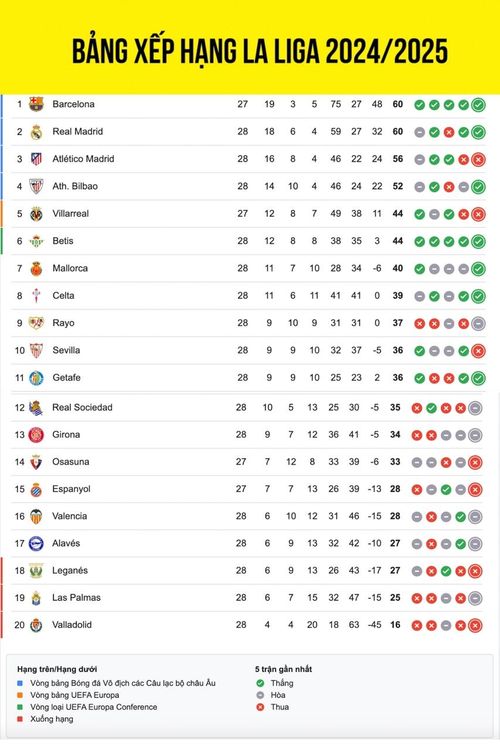Click the Girona club crest
This screenshot has width=500, height=750.
(36, 435)
